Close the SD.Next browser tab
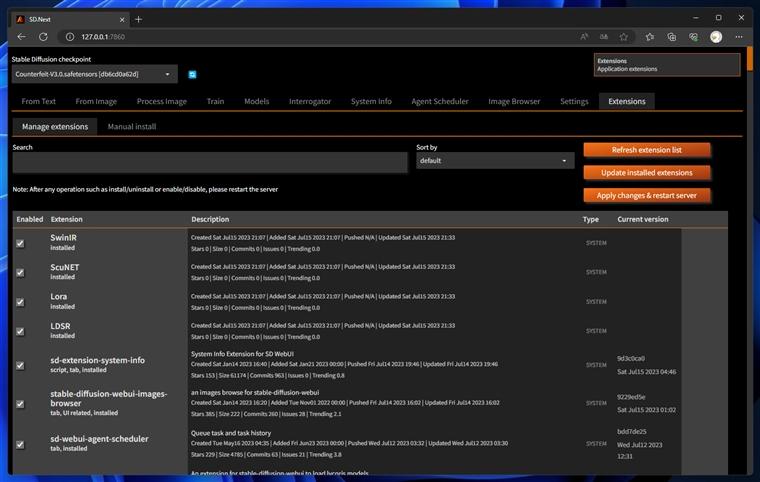The width and height of the screenshot is (760, 482). (122, 19)
